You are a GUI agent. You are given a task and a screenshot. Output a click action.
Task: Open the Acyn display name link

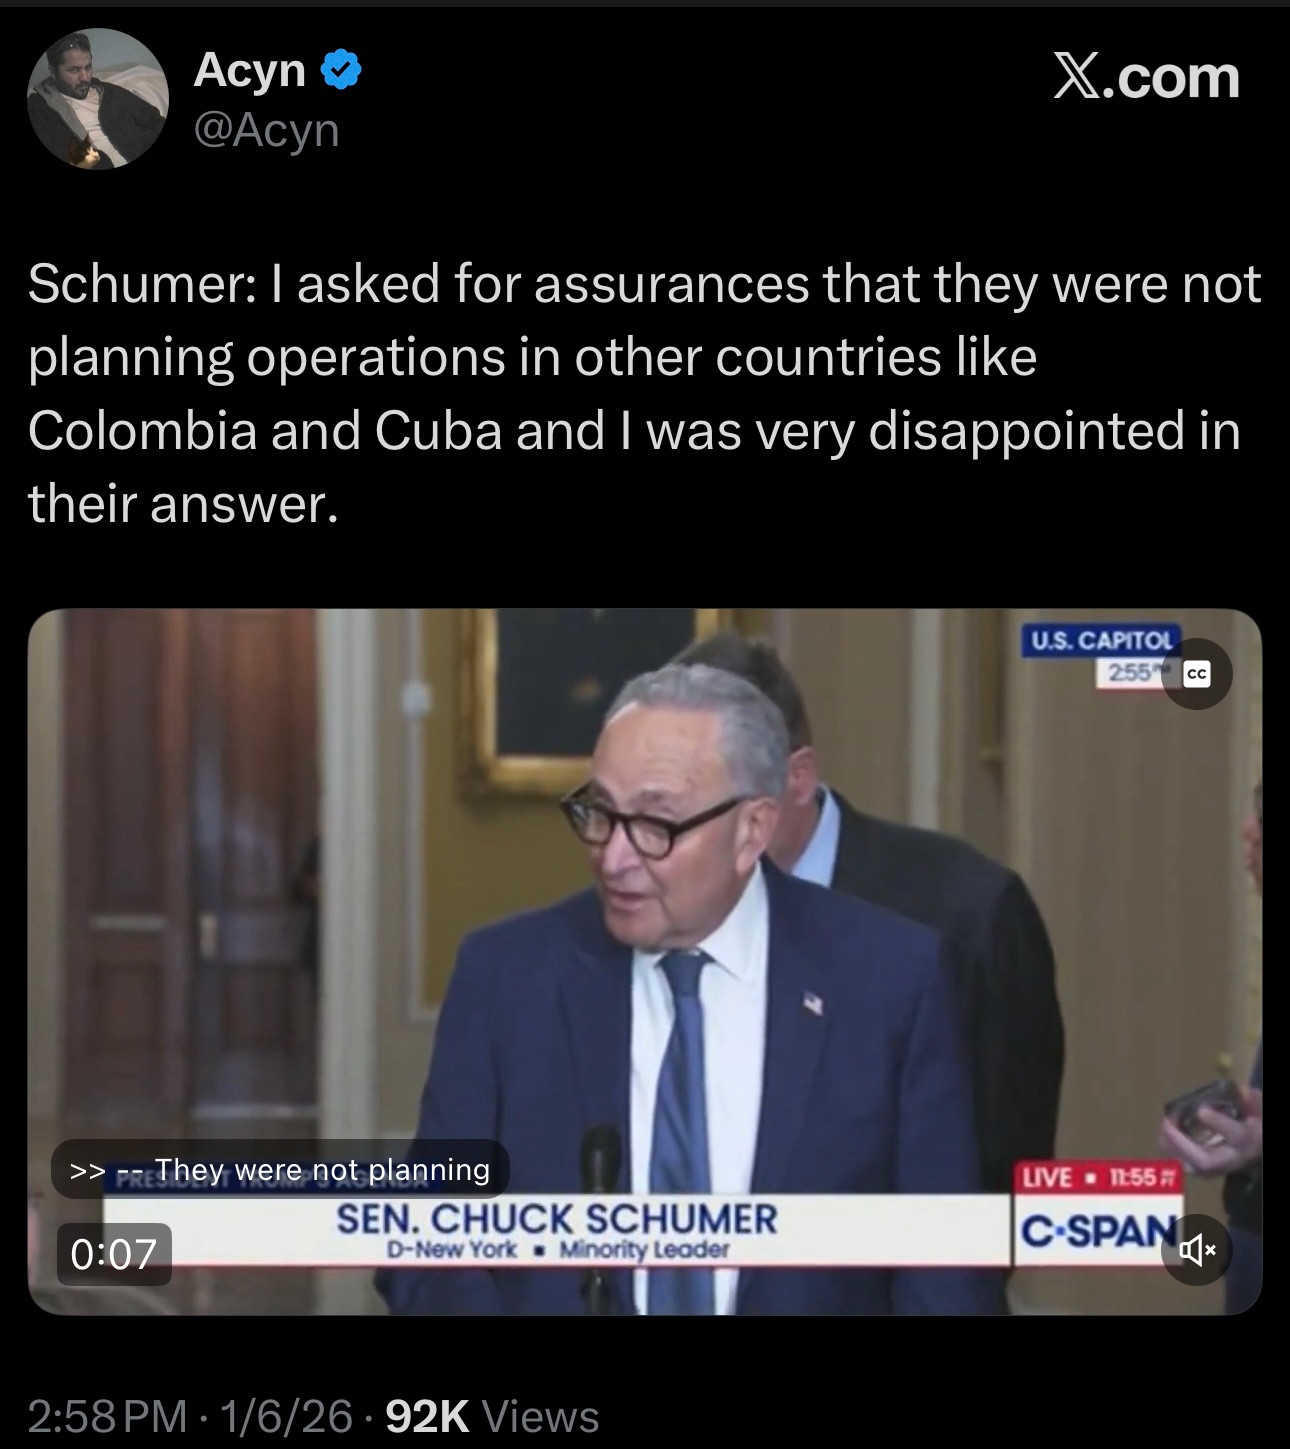point(249,70)
